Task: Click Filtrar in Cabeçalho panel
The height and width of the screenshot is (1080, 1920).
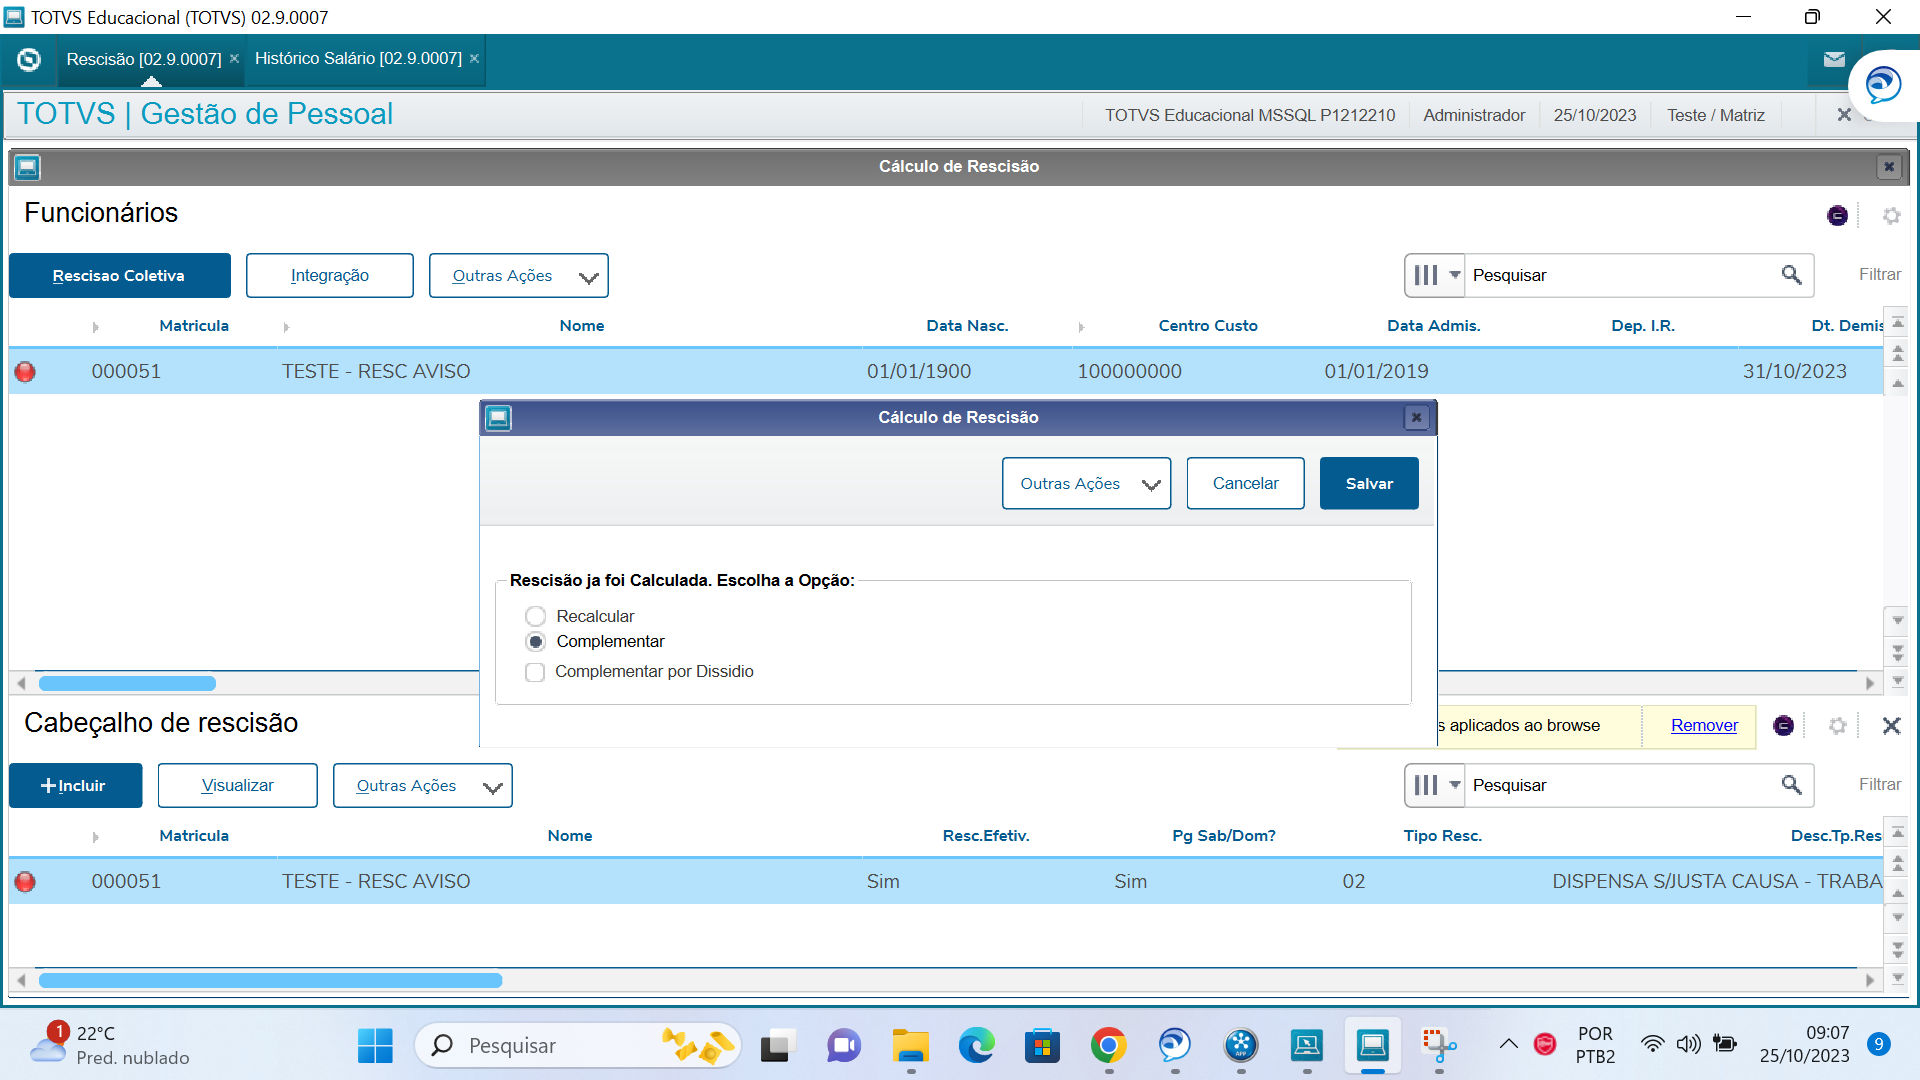Action: (1879, 785)
